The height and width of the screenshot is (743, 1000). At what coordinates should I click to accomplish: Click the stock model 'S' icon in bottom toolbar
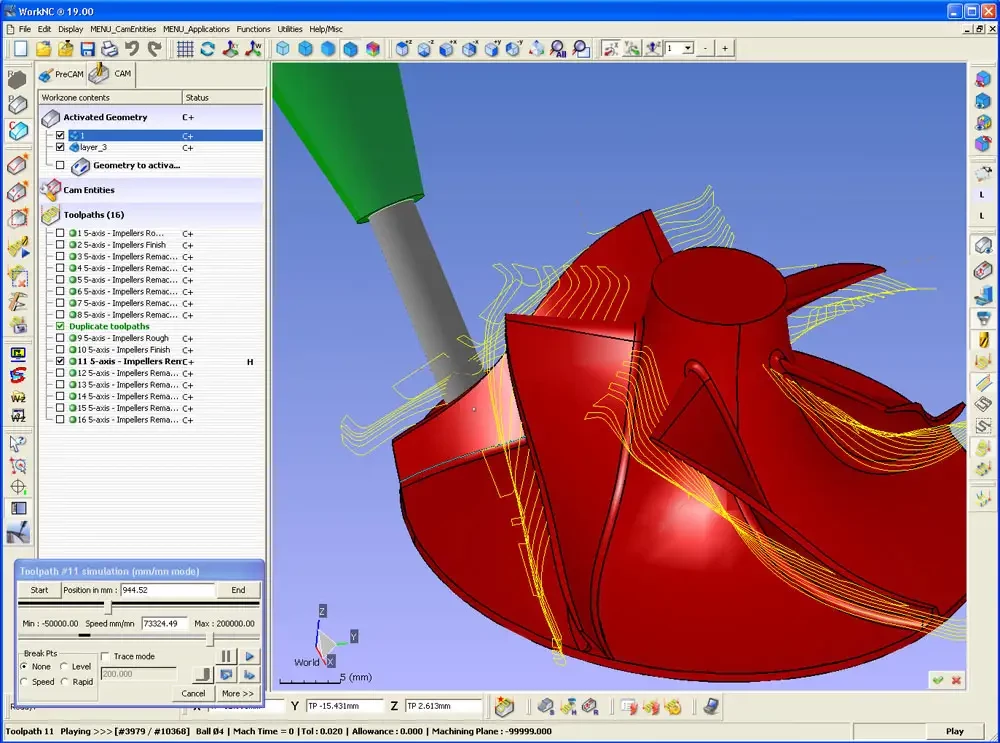(x=546, y=706)
